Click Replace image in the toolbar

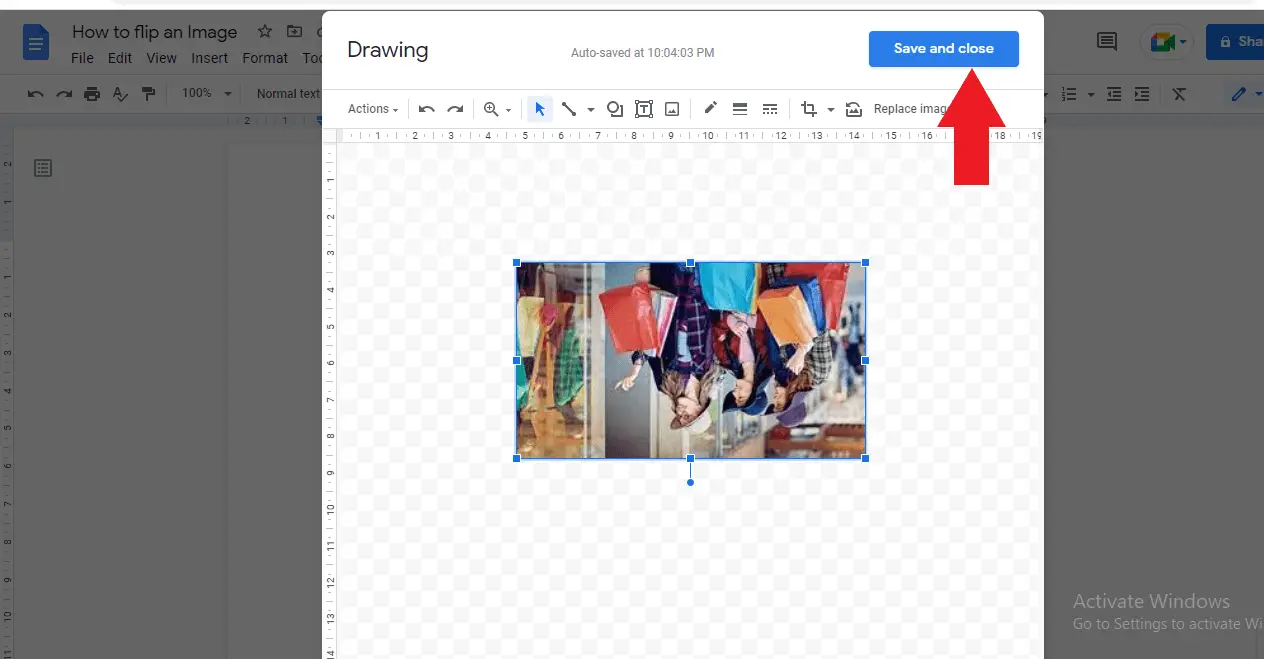(x=910, y=108)
